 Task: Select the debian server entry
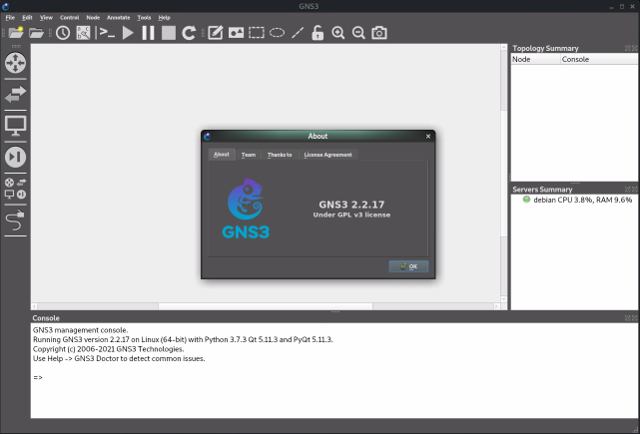[x=577, y=200]
